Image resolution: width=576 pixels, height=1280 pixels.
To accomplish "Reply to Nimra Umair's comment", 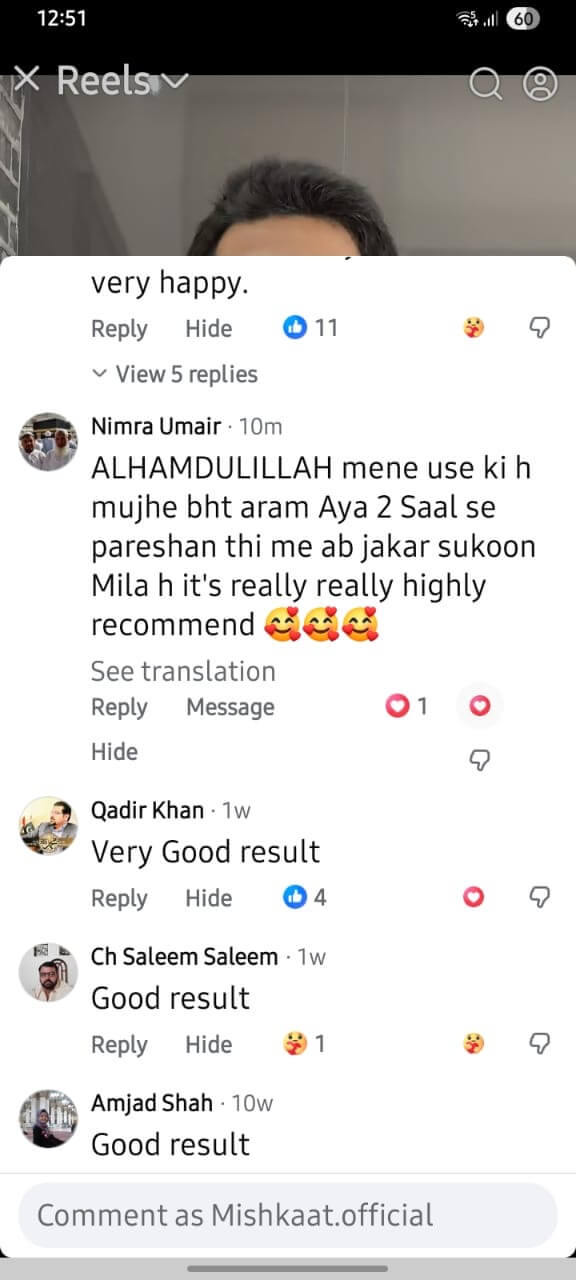I will point(119,707).
